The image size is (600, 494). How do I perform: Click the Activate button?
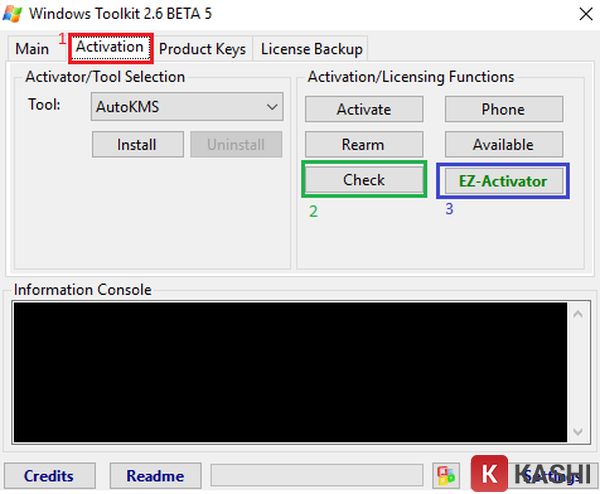click(x=364, y=109)
